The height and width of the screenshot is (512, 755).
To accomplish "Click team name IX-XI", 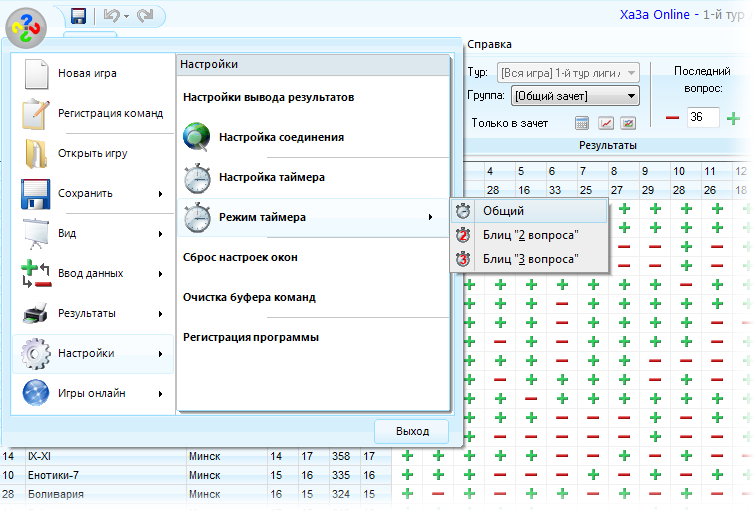I will point(39,456).
